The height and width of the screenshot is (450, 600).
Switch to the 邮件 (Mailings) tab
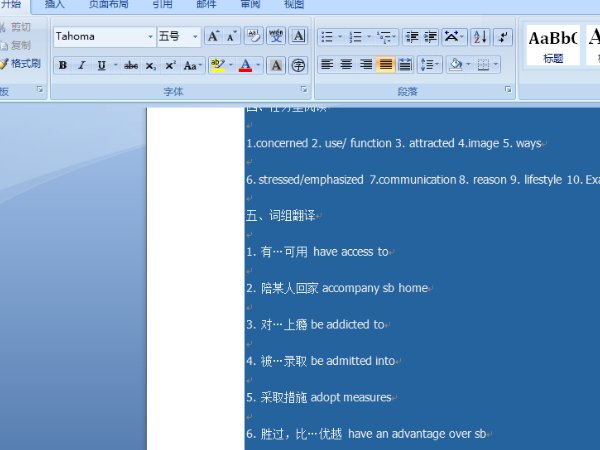point(206,5)
